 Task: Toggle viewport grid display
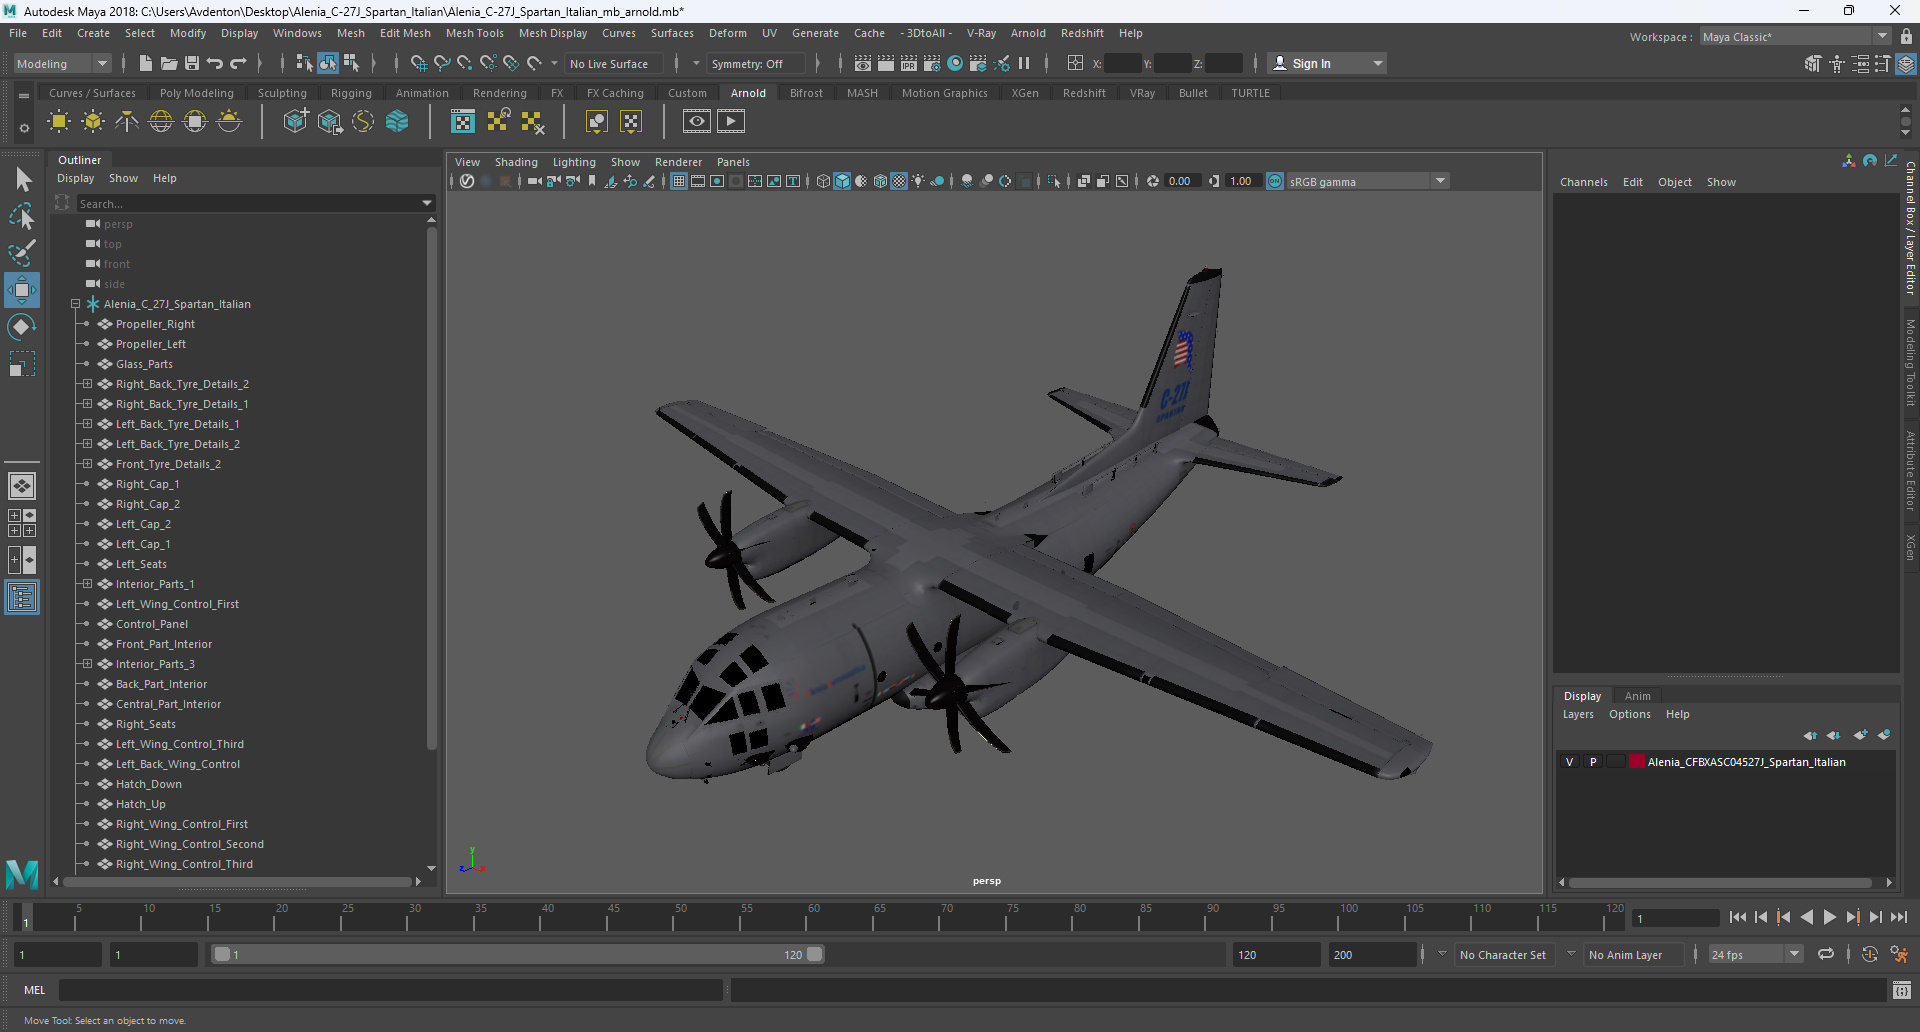(679, 181)
